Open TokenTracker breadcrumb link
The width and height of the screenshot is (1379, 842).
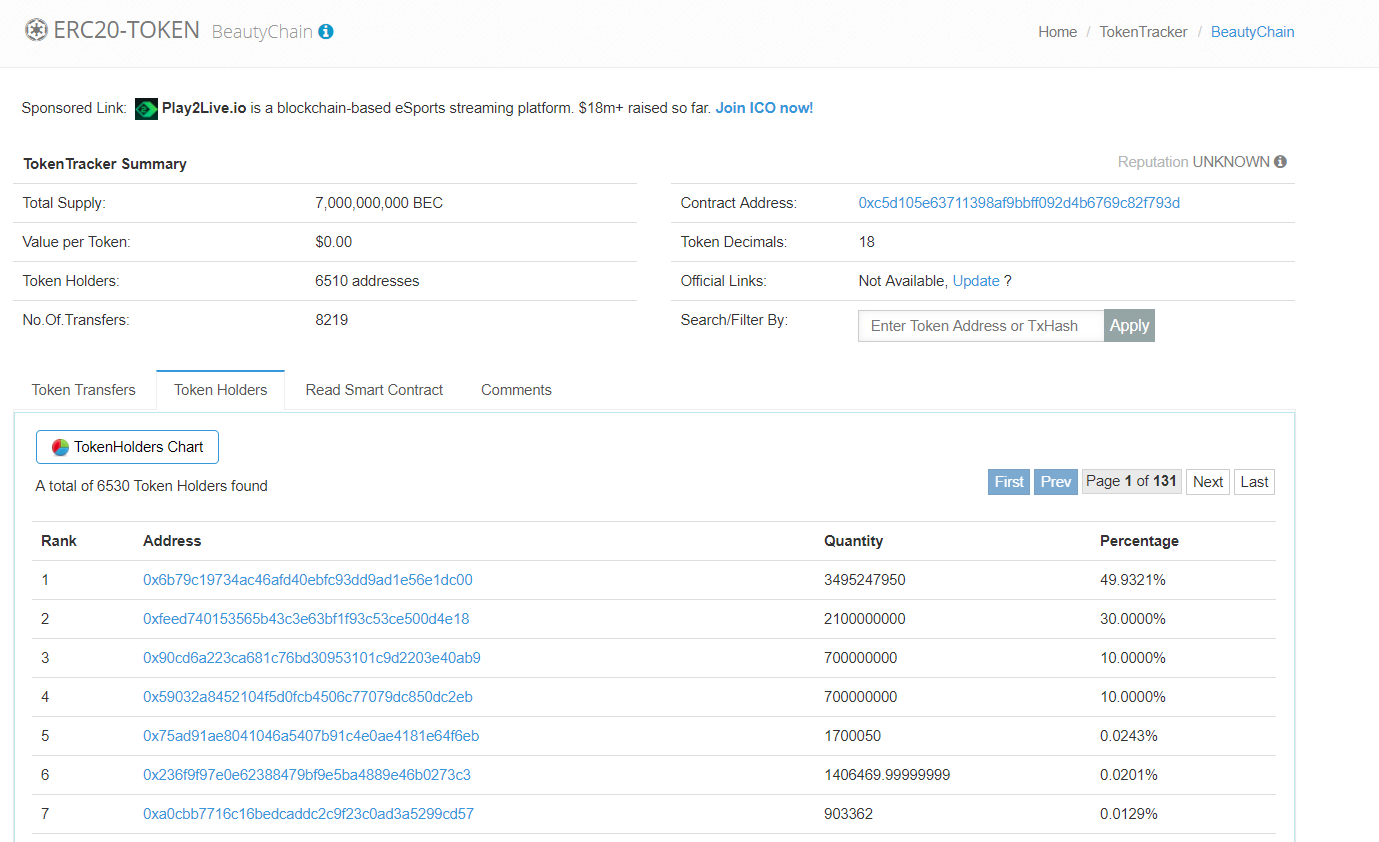pos(1143,32)
